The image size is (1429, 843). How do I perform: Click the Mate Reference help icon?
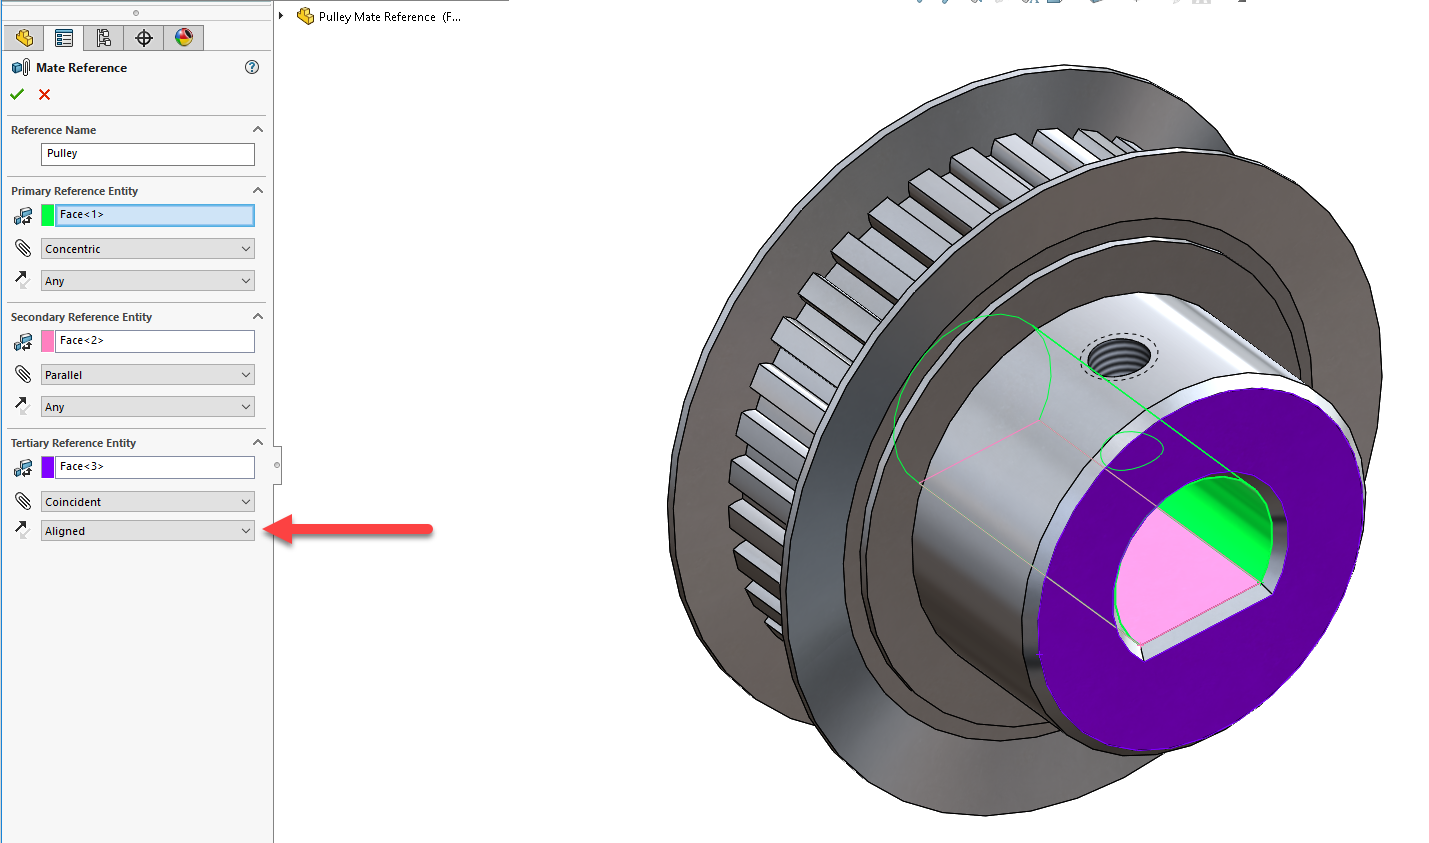click(252, 67)
